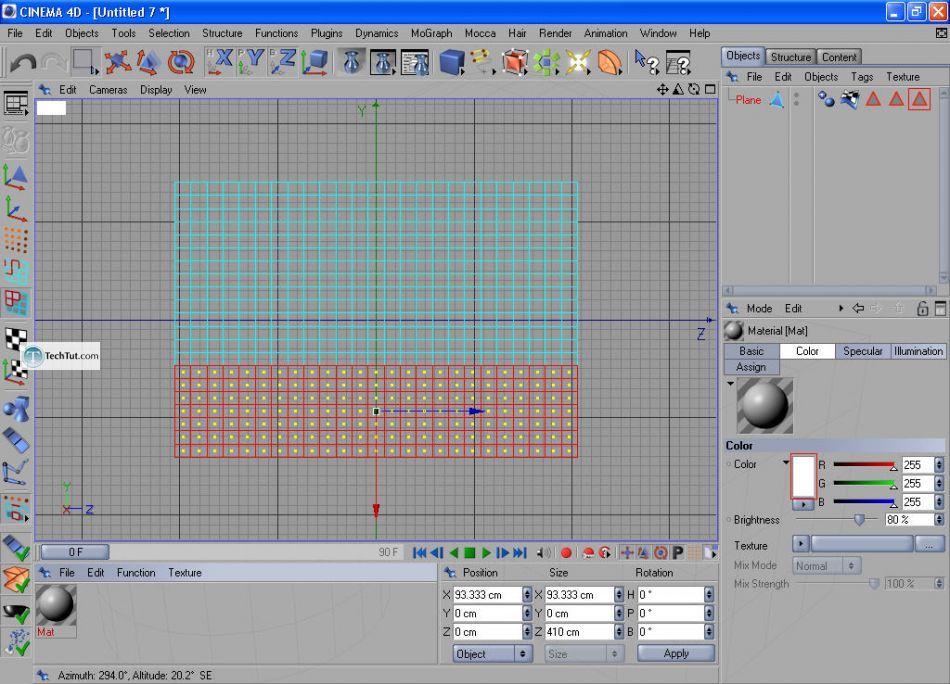Open the Color mode triangle dropdown
The width and height of the screenshot is (950, 684).
click(786, 463)
